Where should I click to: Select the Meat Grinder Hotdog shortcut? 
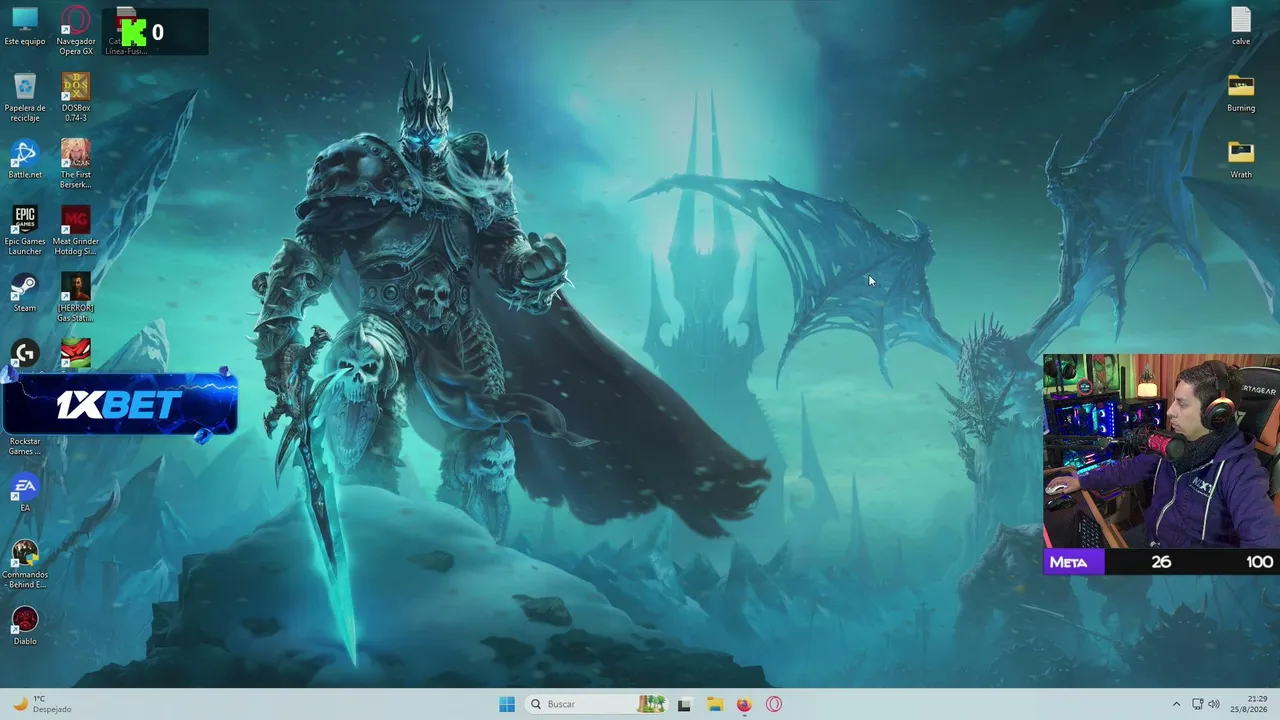tap(76, 231)
